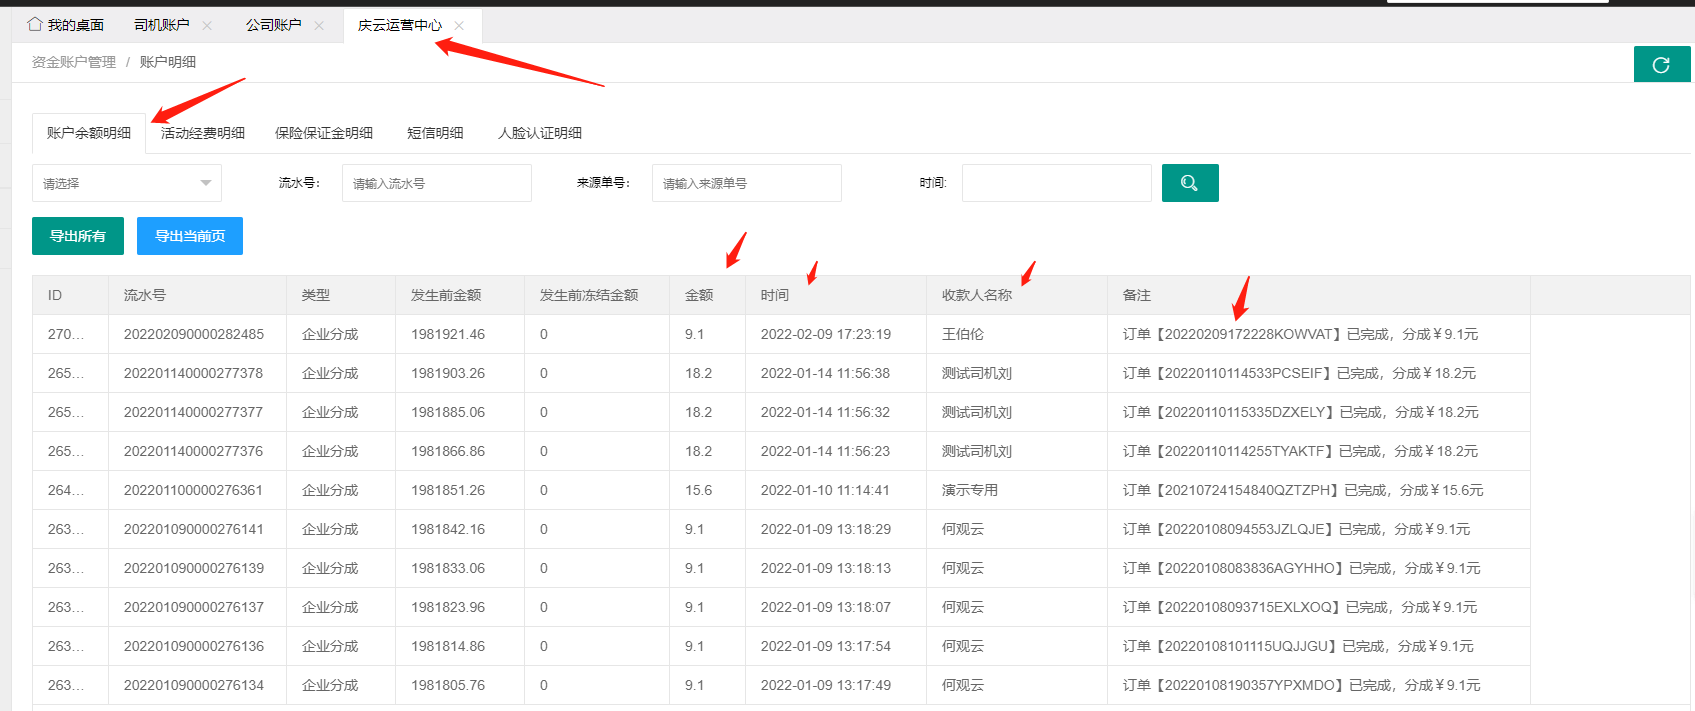This screenshot has width=1695, height=711.
Task: Close the 庆云运营中心 tab
Action: pos(459,26)
